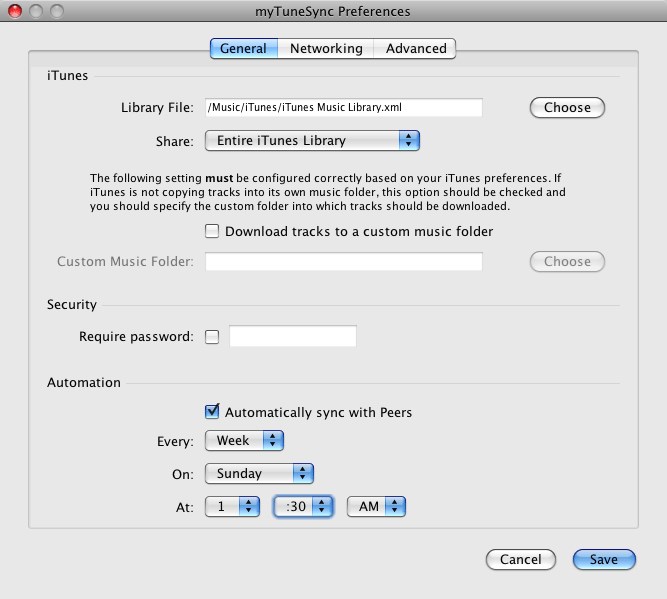Open the Share dropdown menu
This screenshot has height=599, width=667.
coord(312,141)
